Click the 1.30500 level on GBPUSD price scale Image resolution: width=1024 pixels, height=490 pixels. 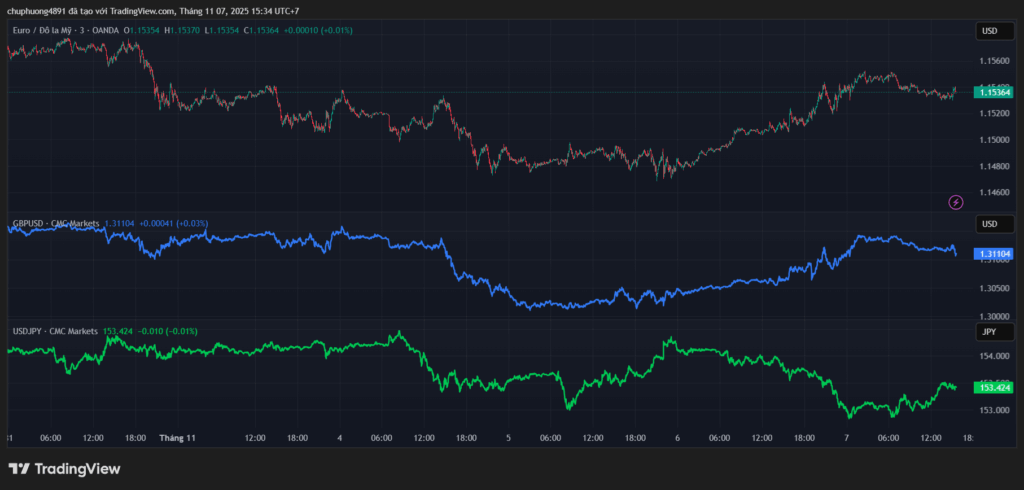[x=994, y=289]
